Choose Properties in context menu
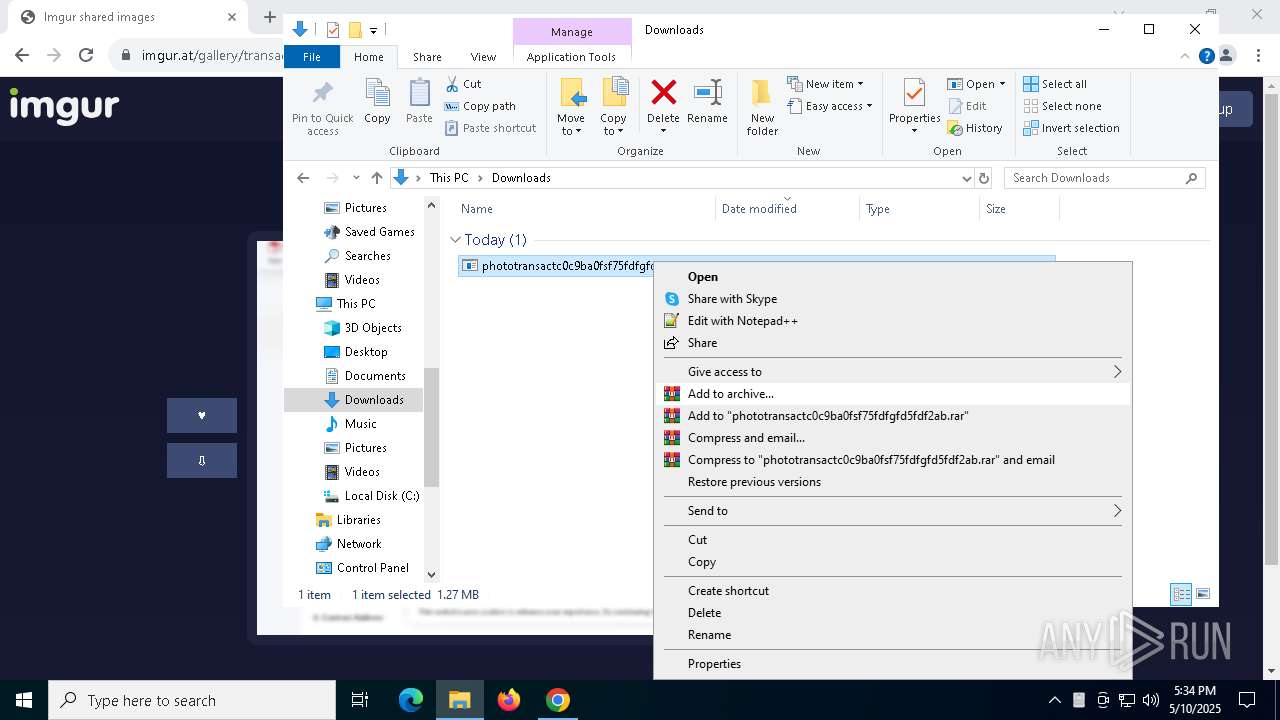The image size is (1280, 720). [892, 664]
